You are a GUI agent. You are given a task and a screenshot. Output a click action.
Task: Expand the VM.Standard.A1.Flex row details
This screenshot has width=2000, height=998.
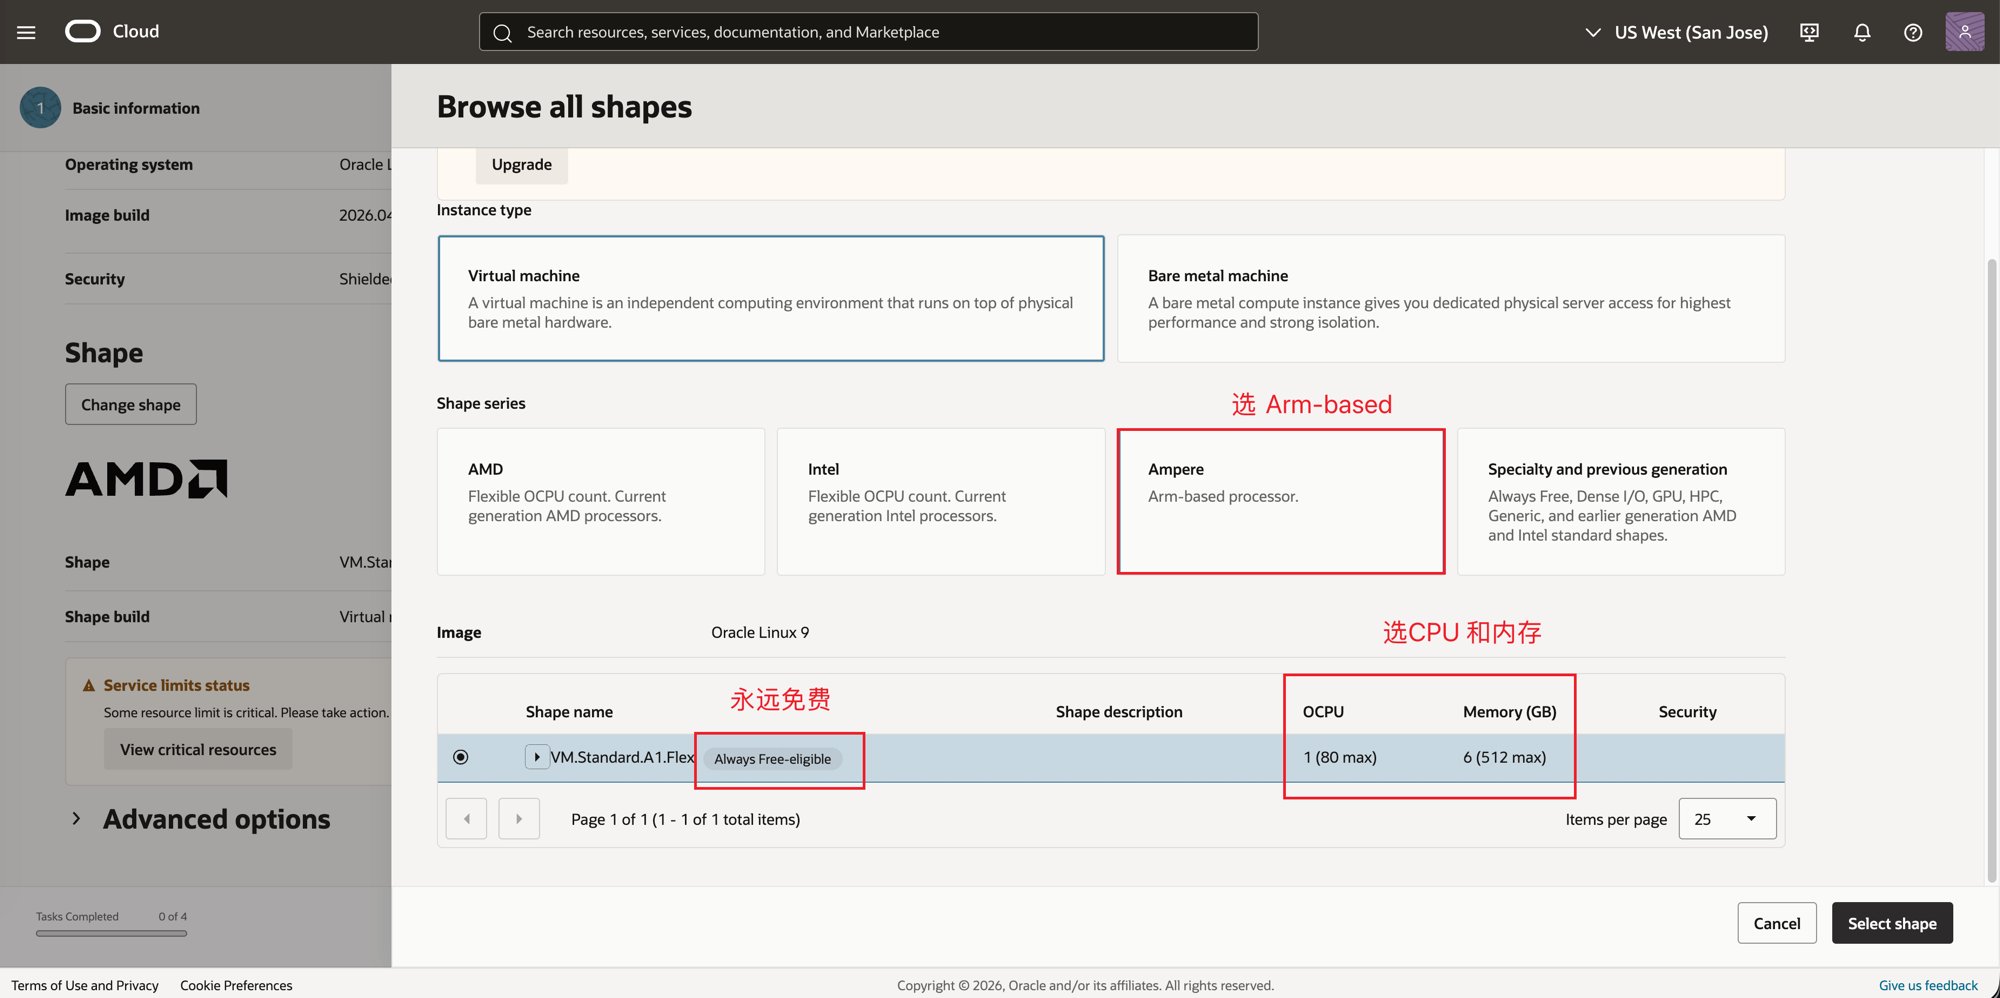(x=537, y=757)
